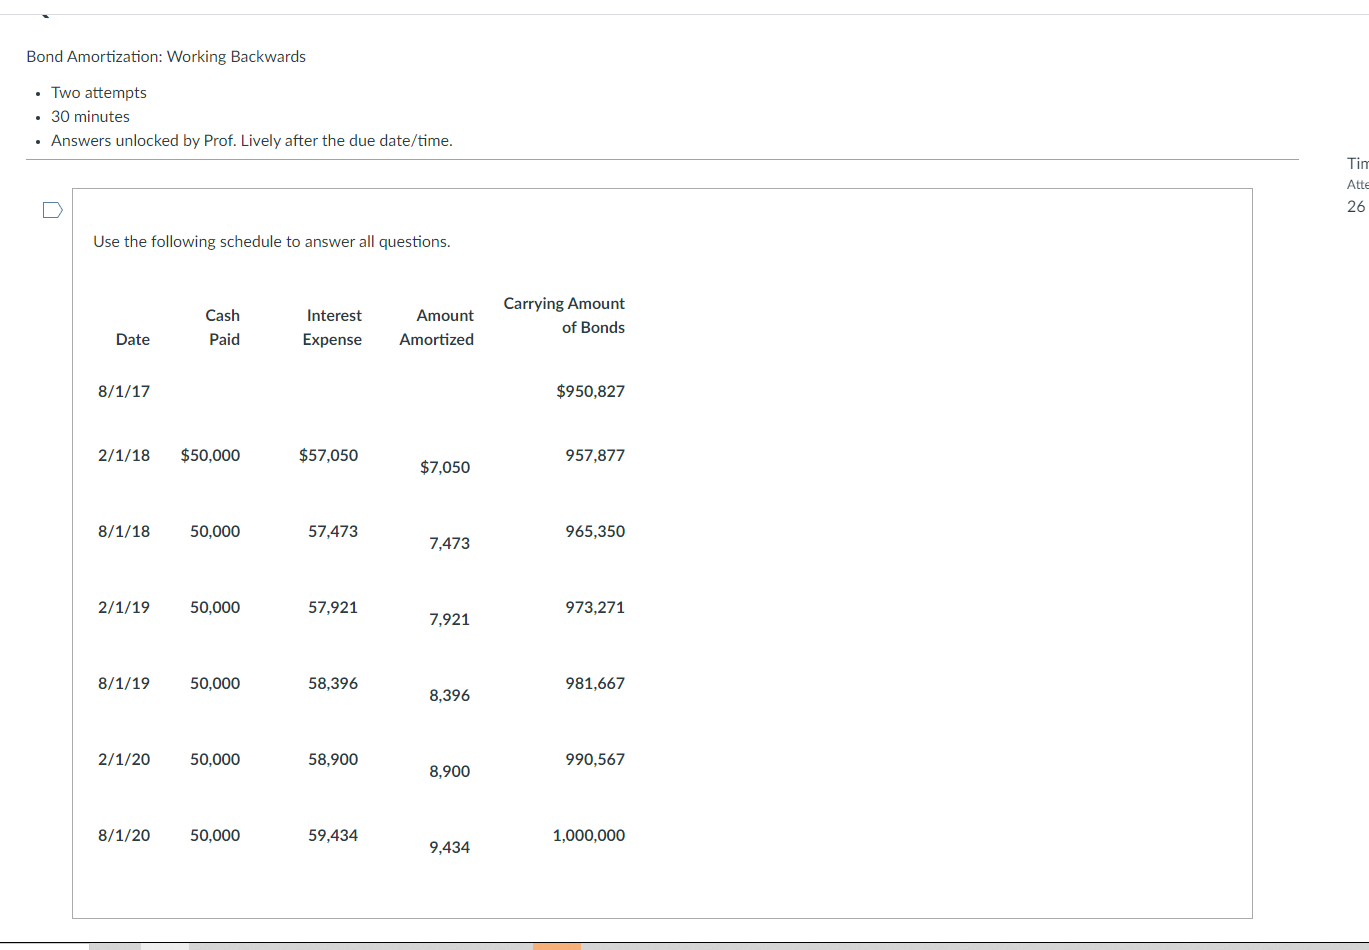
Task: Click the interest expense value 58,900
Action: [333, 760]
